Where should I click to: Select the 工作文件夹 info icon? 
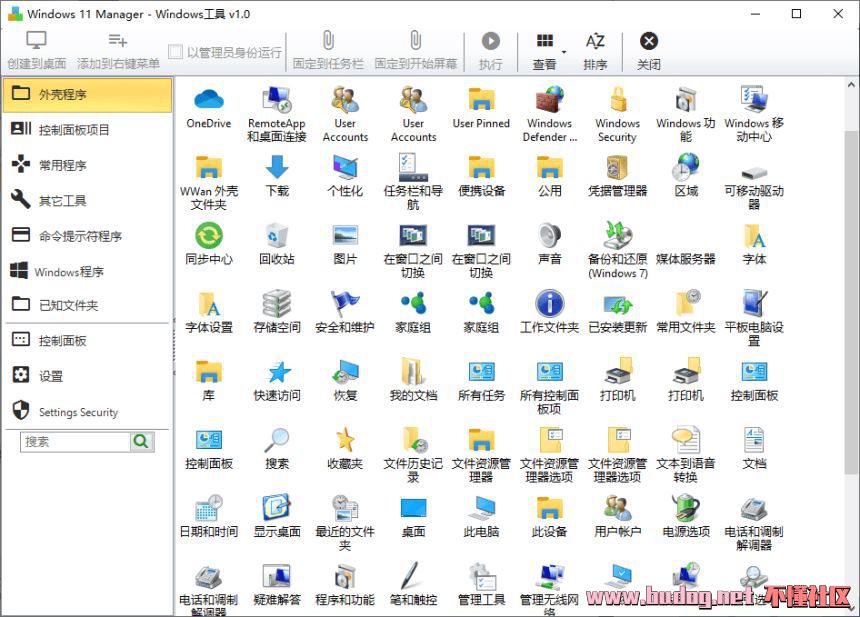[x=550, y=303]
